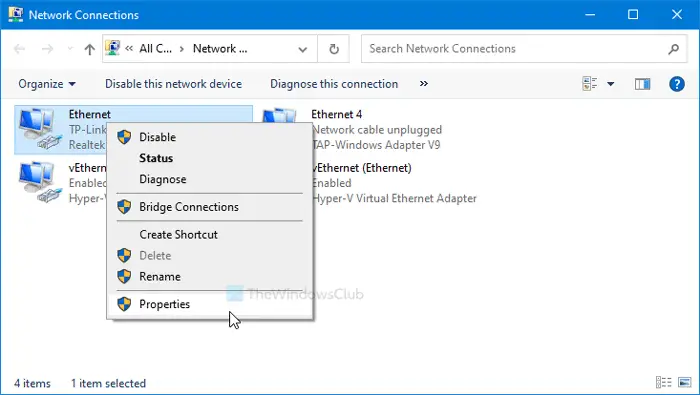This screenshot has height=395, width=700.
Task: Click Hyper-V Virtual Ethernet Adapter text
Action: click(394, 198)
